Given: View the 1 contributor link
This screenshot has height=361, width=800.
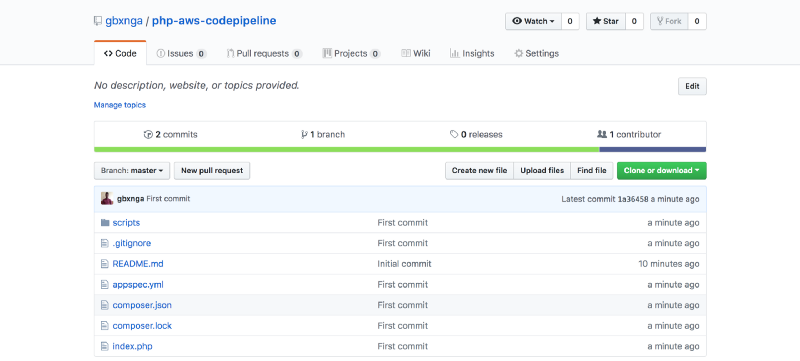Looking at the screenshot, I should pos(629,135).
